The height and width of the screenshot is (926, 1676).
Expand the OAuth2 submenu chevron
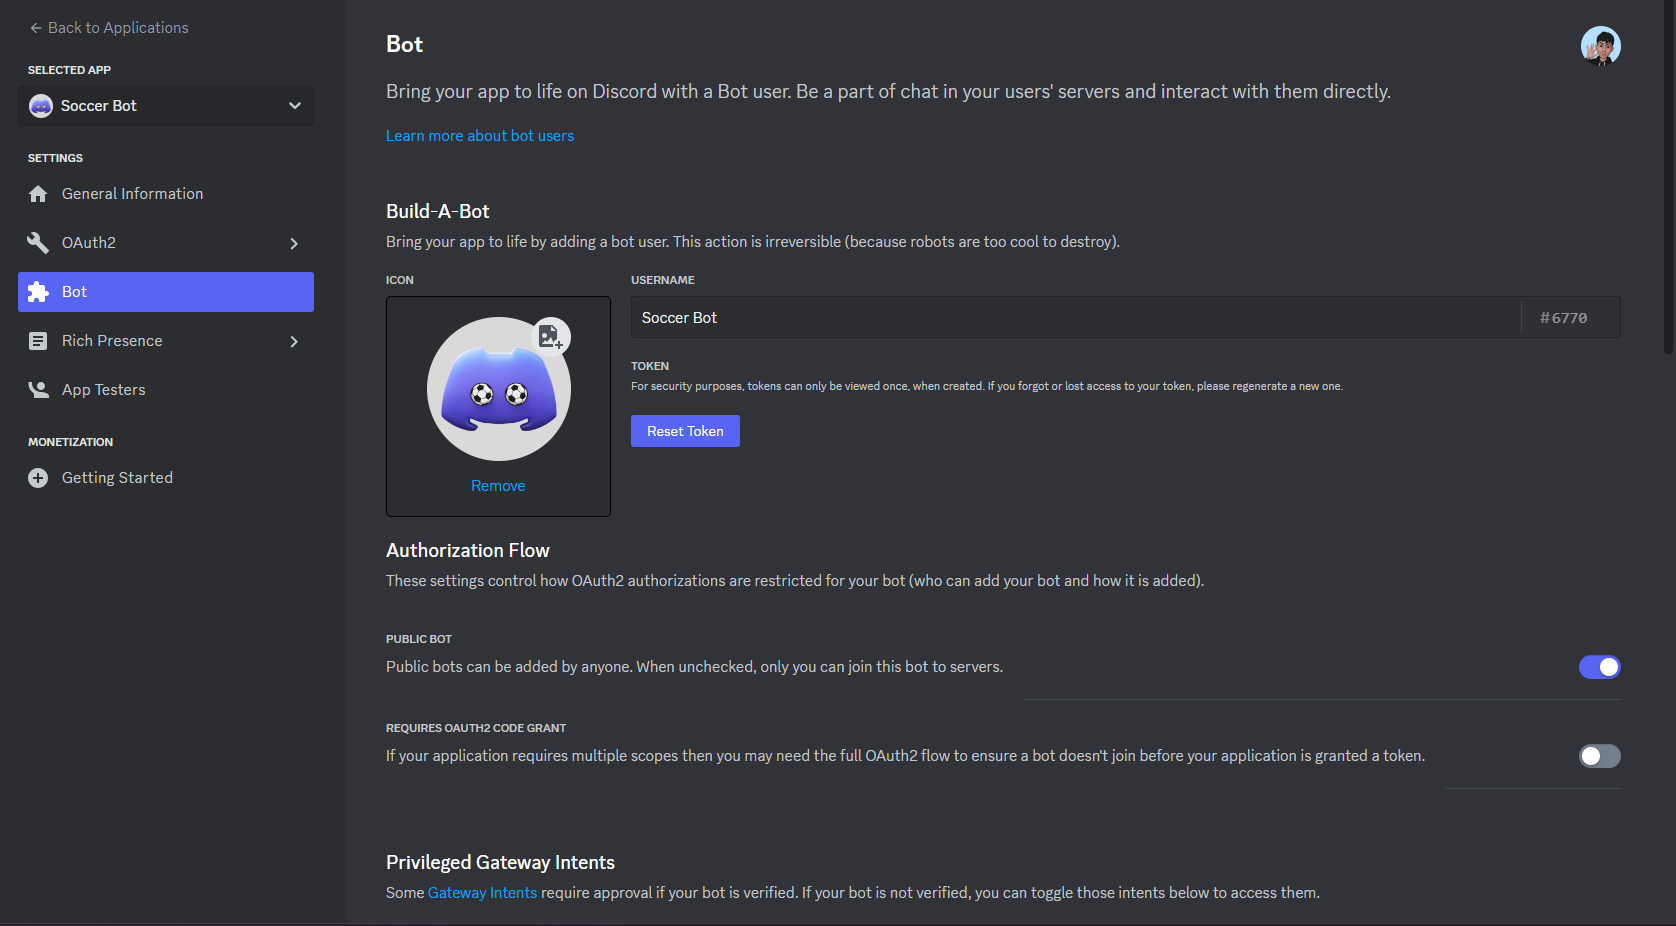(294, 243)
